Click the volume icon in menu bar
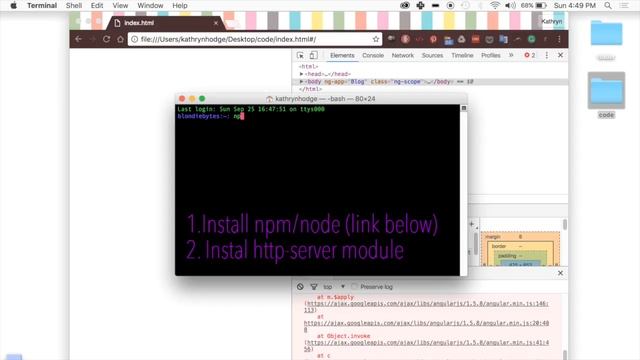Image resolution: width=640 pixels, height=360 pixels. 510,6
